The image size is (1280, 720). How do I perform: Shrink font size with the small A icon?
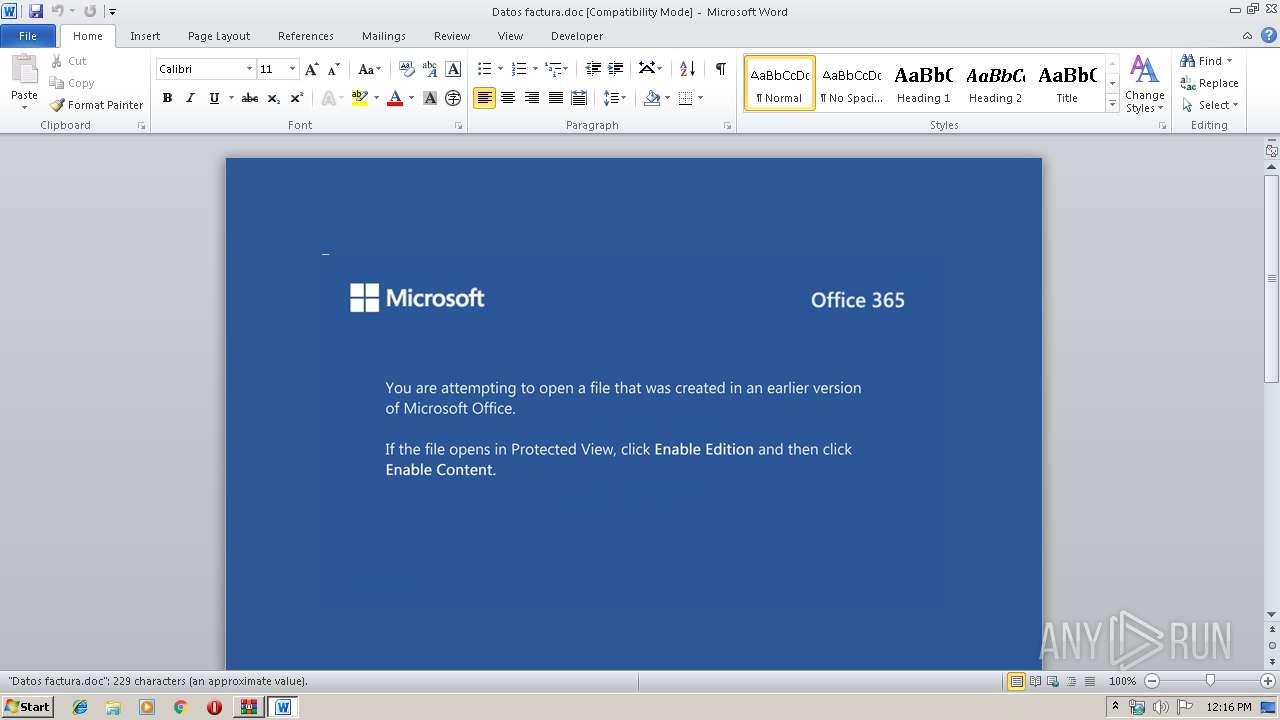(x=334, y=69)
